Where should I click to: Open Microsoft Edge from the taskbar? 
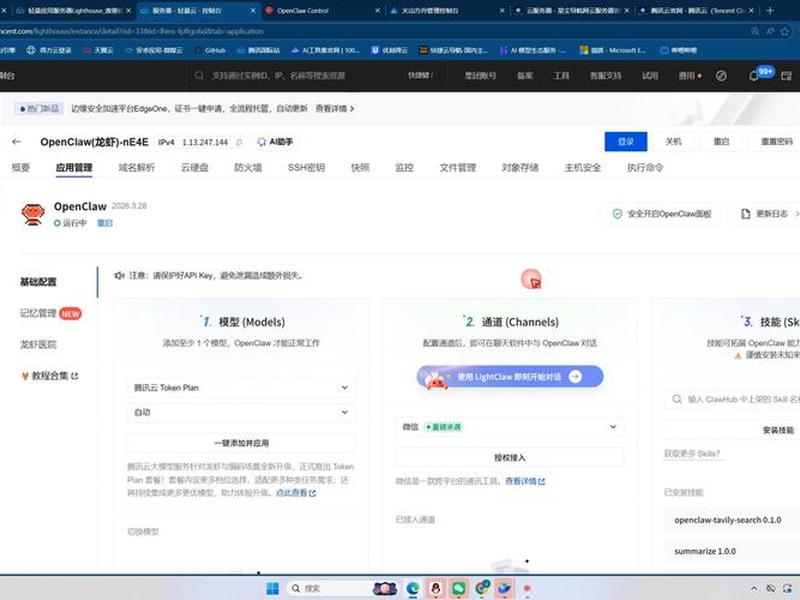click(x=413, y=588)
